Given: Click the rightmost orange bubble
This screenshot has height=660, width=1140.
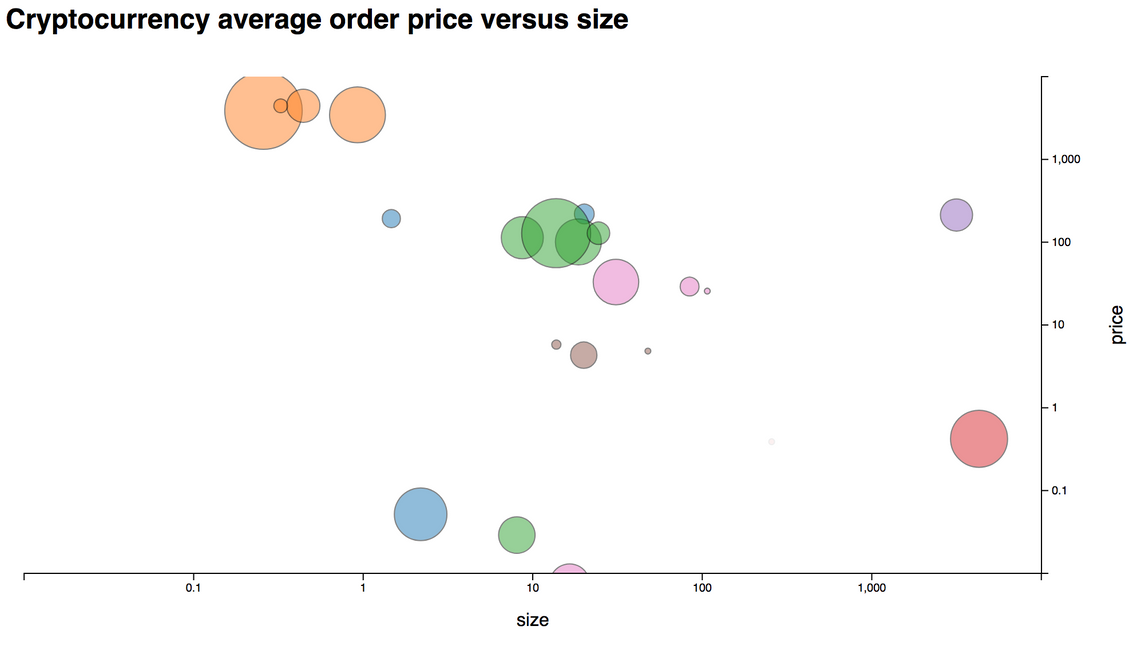Looking at the screenshot, I should click(358, 115).
